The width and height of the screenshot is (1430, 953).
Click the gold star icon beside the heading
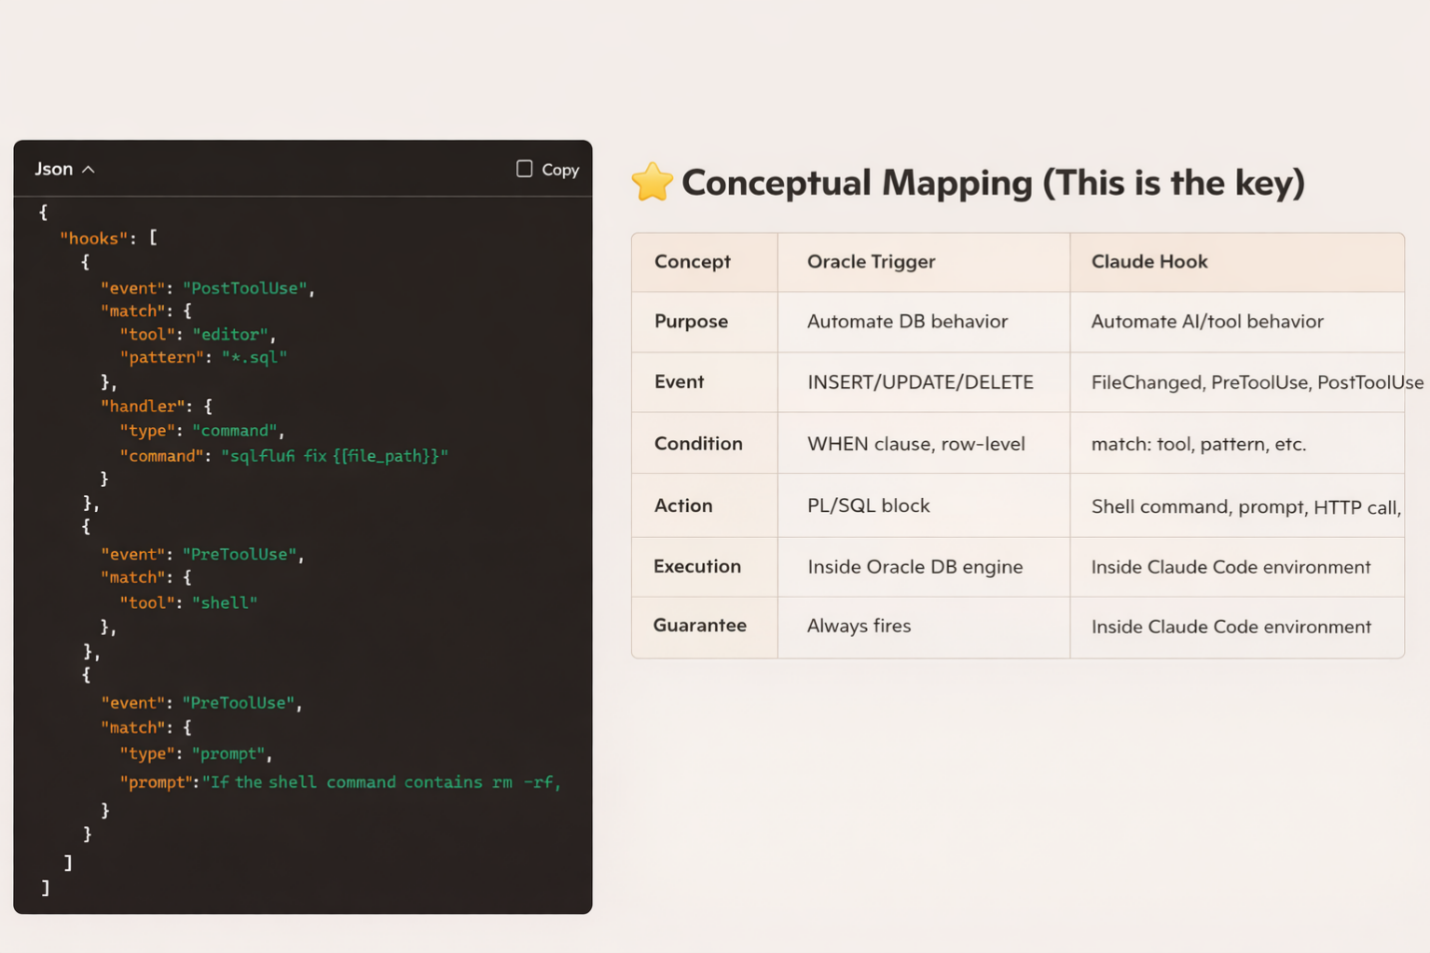click(x=652, y=182)
